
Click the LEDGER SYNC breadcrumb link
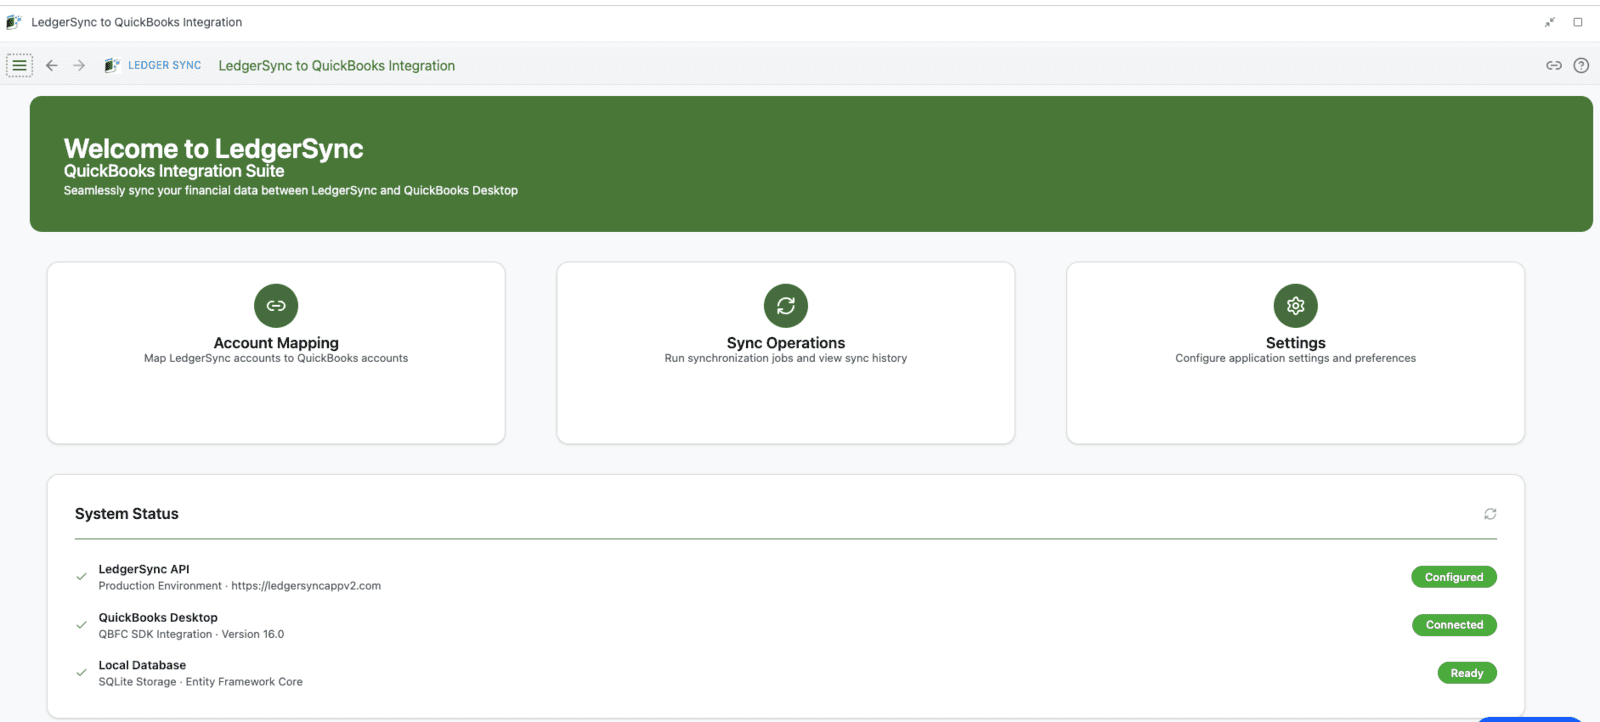pyautogui.click(x=164, y=66)
